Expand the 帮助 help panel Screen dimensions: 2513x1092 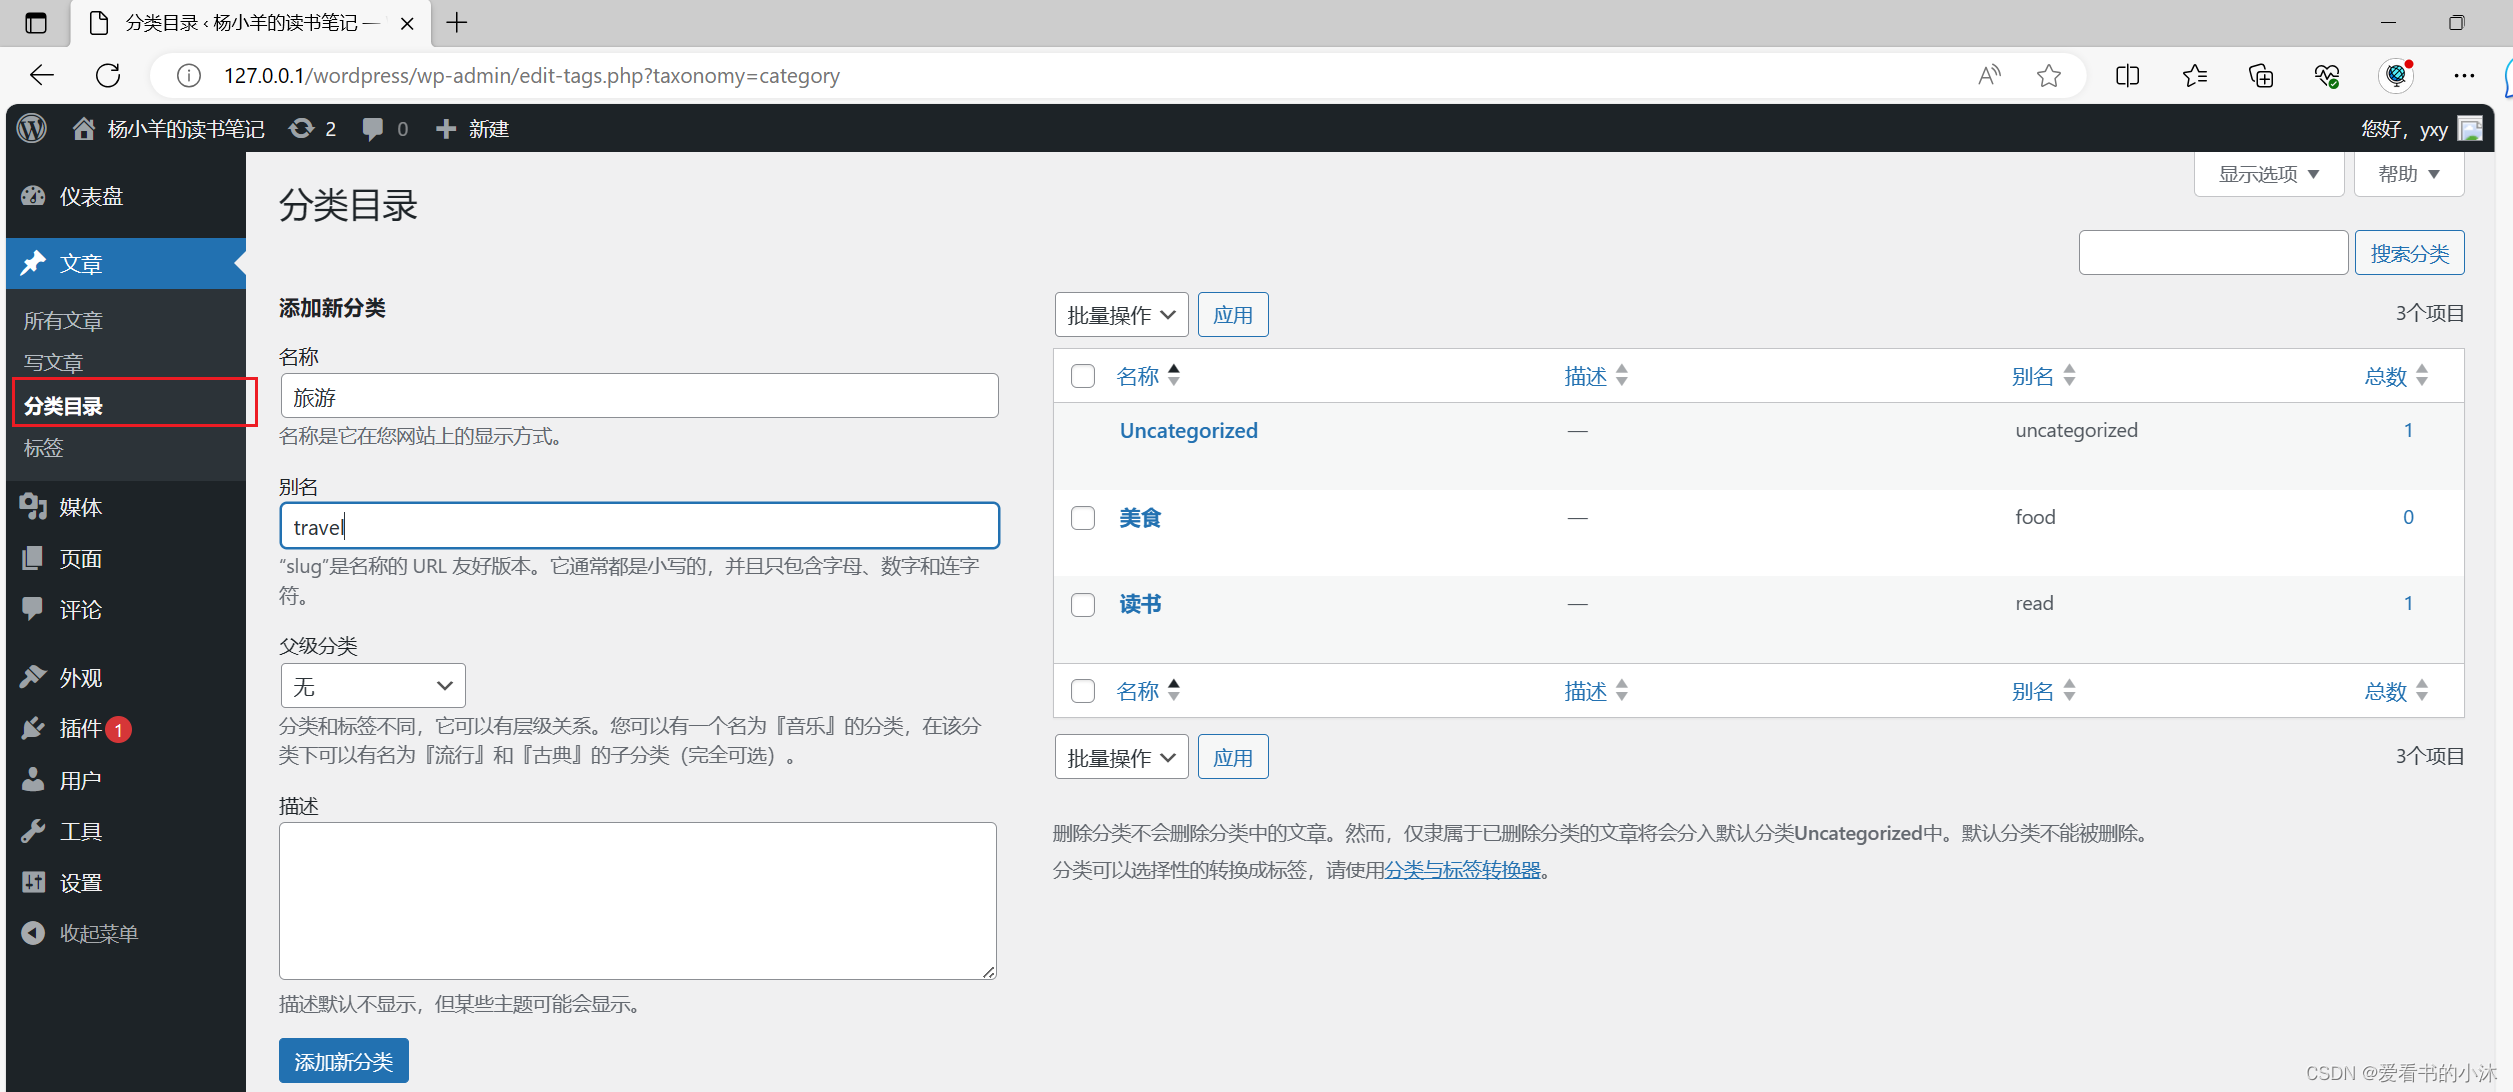point(2408,174)
